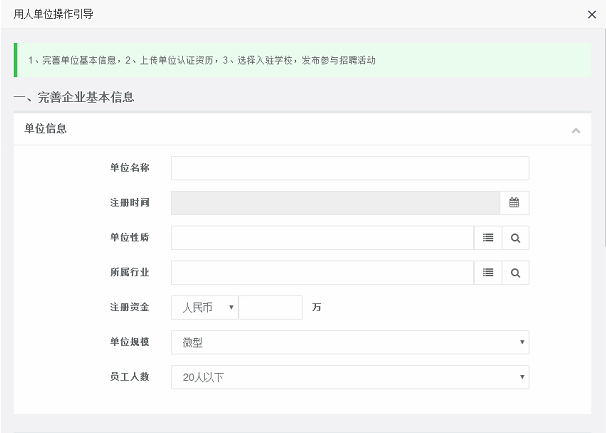Close the 用人单位操作引导 dialog
Image resolution: width=606 pixels, height=433 pixels.
(x=591, y=14)
